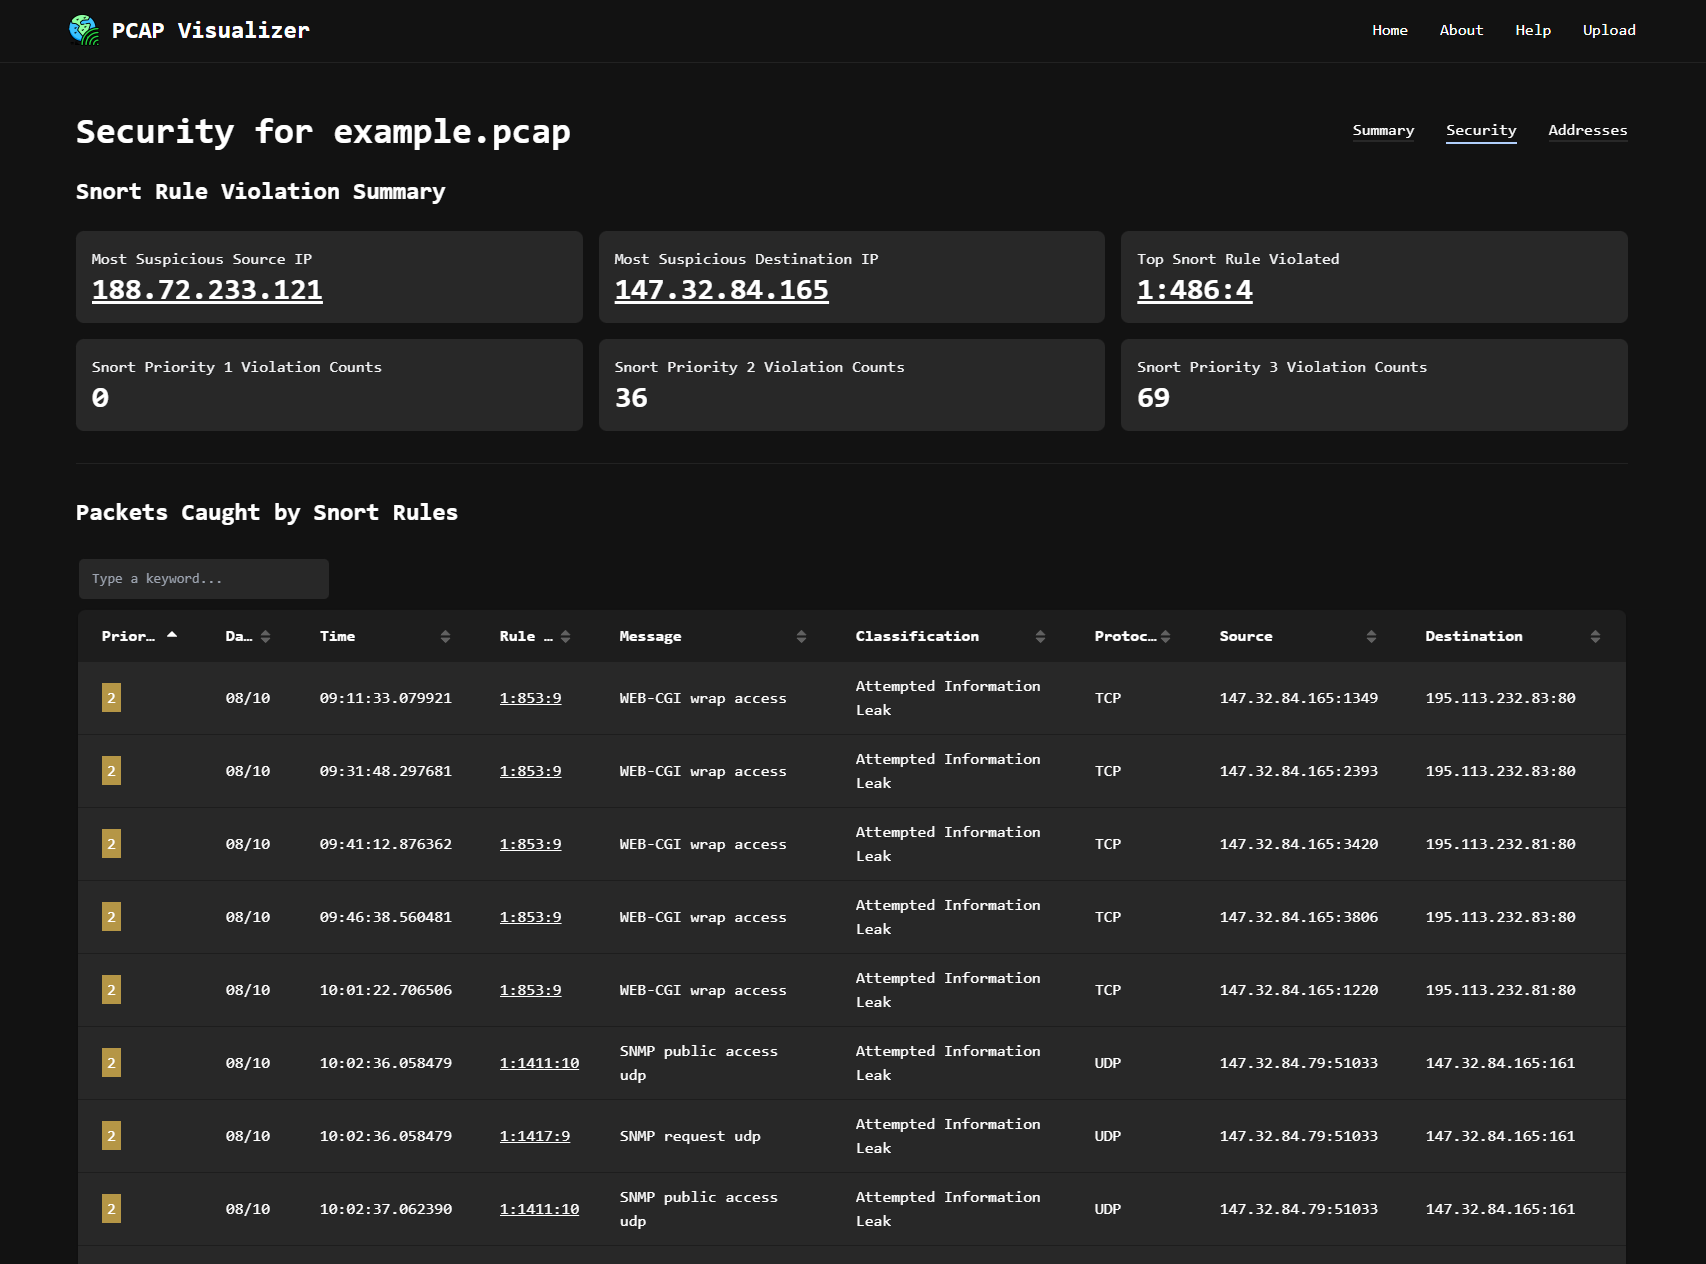Select the Security tab
Screen dimensions: 1706x1264
pos(1481,130)
